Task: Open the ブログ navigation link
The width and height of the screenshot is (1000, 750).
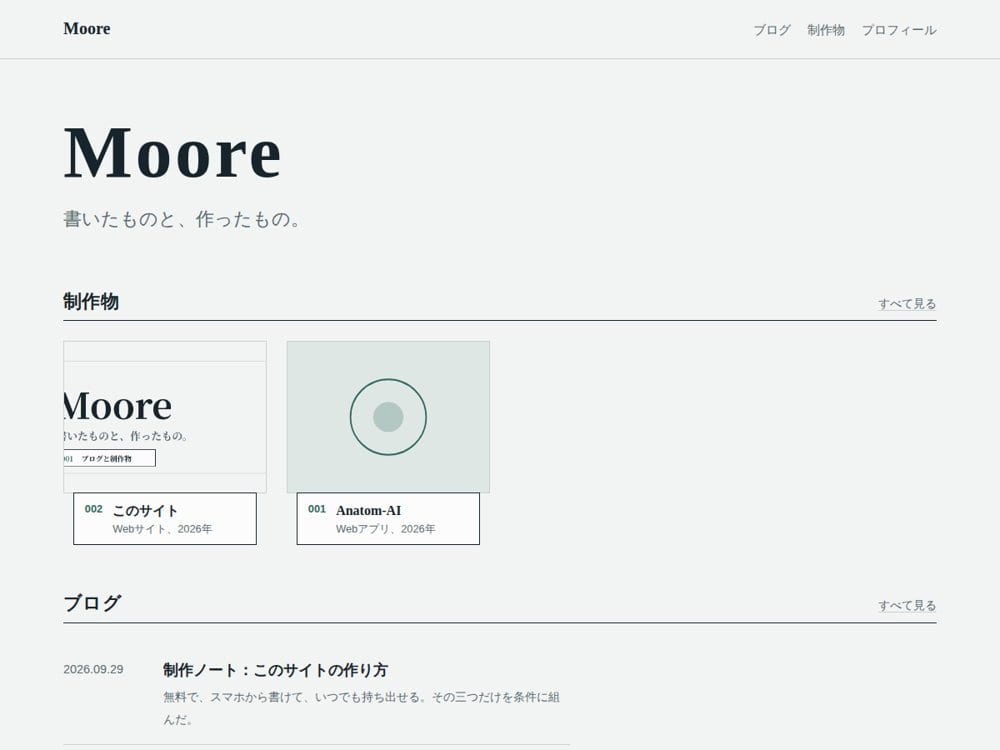Action: tap(772, 30)
